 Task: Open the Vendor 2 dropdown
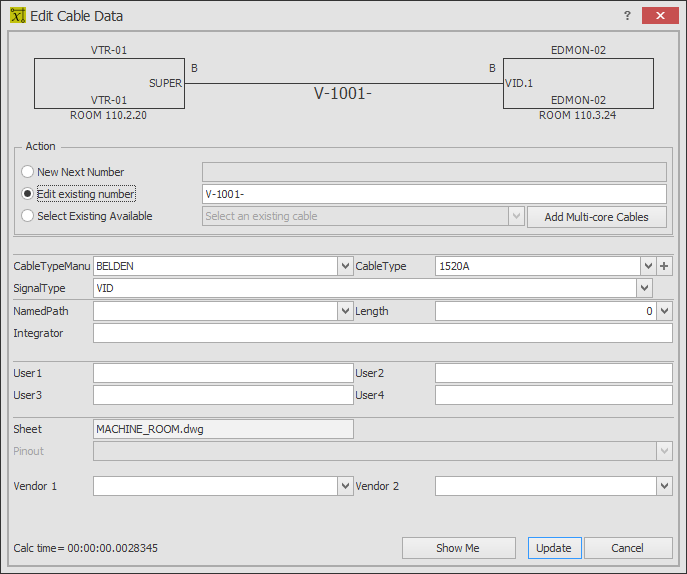tap(664, 486)
